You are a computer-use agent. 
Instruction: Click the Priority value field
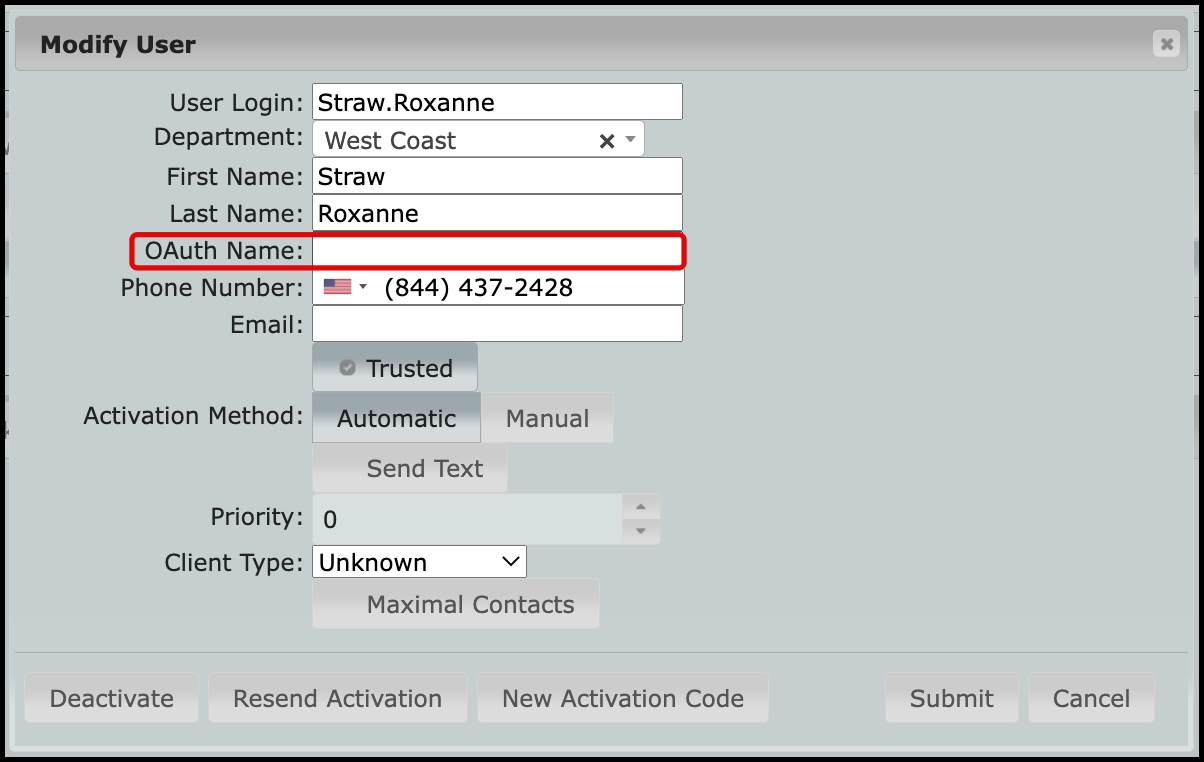click(468, 519)
